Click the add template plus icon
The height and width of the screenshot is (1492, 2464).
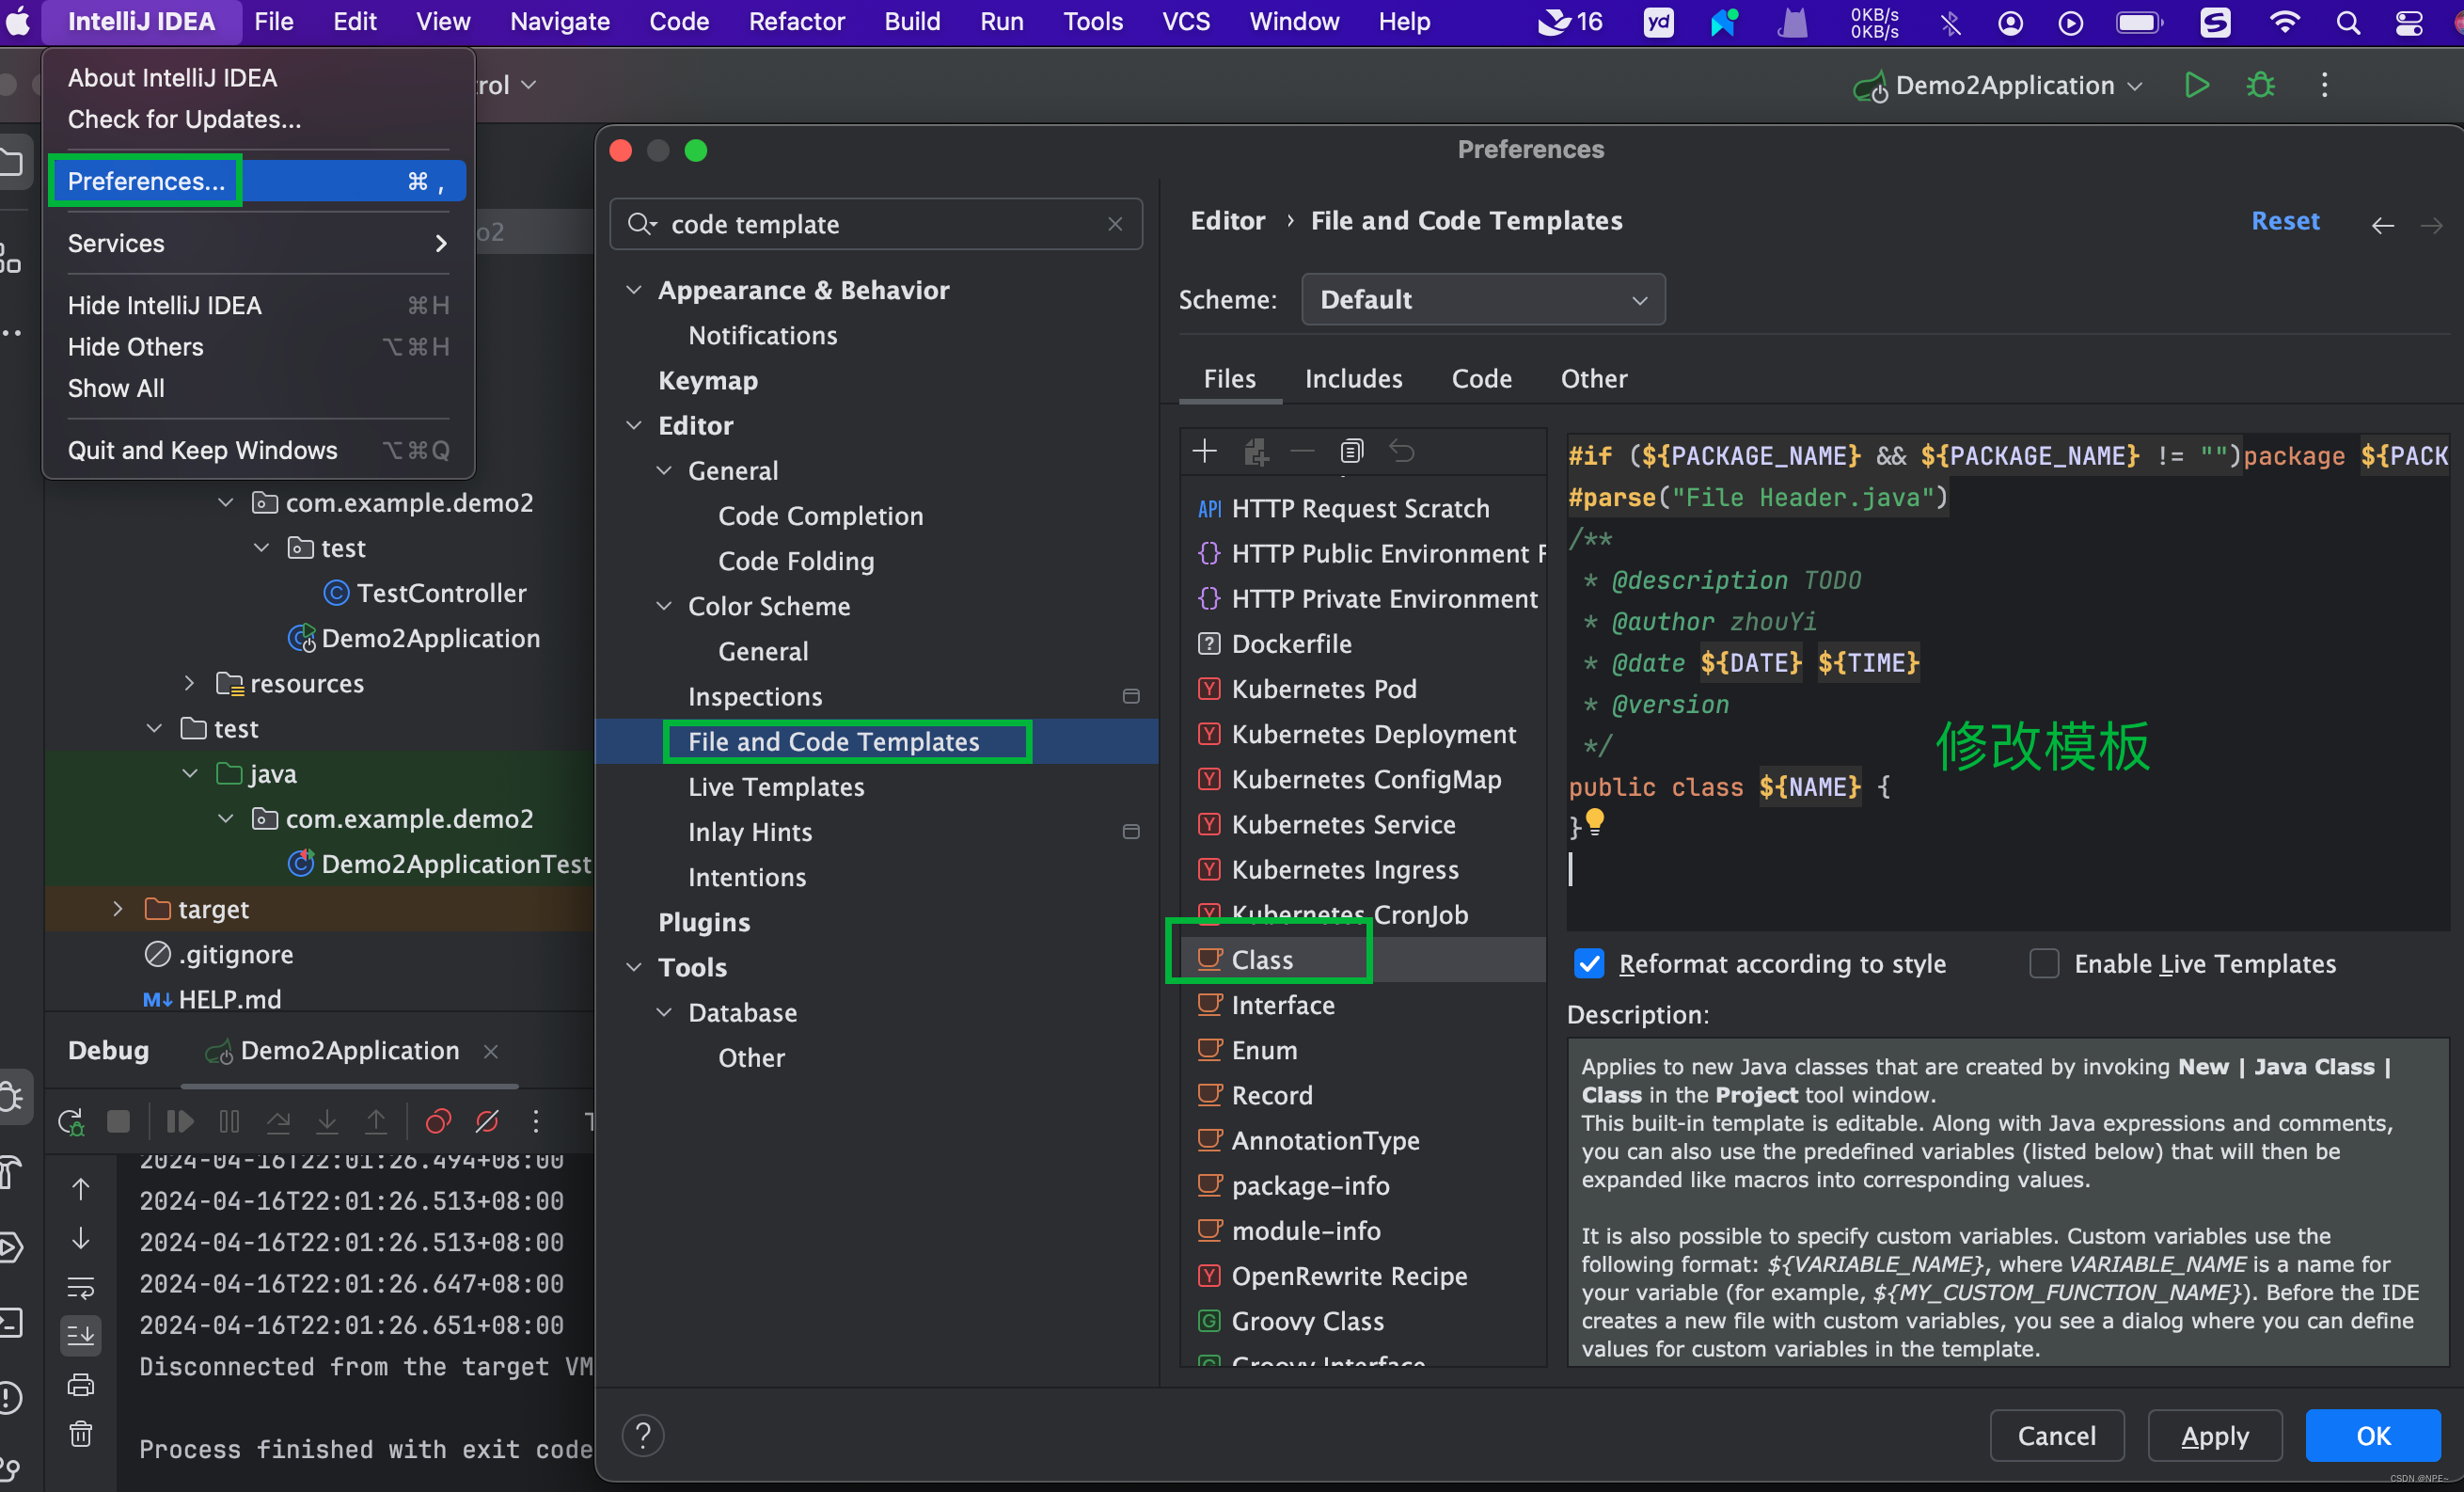(1204, 452)
